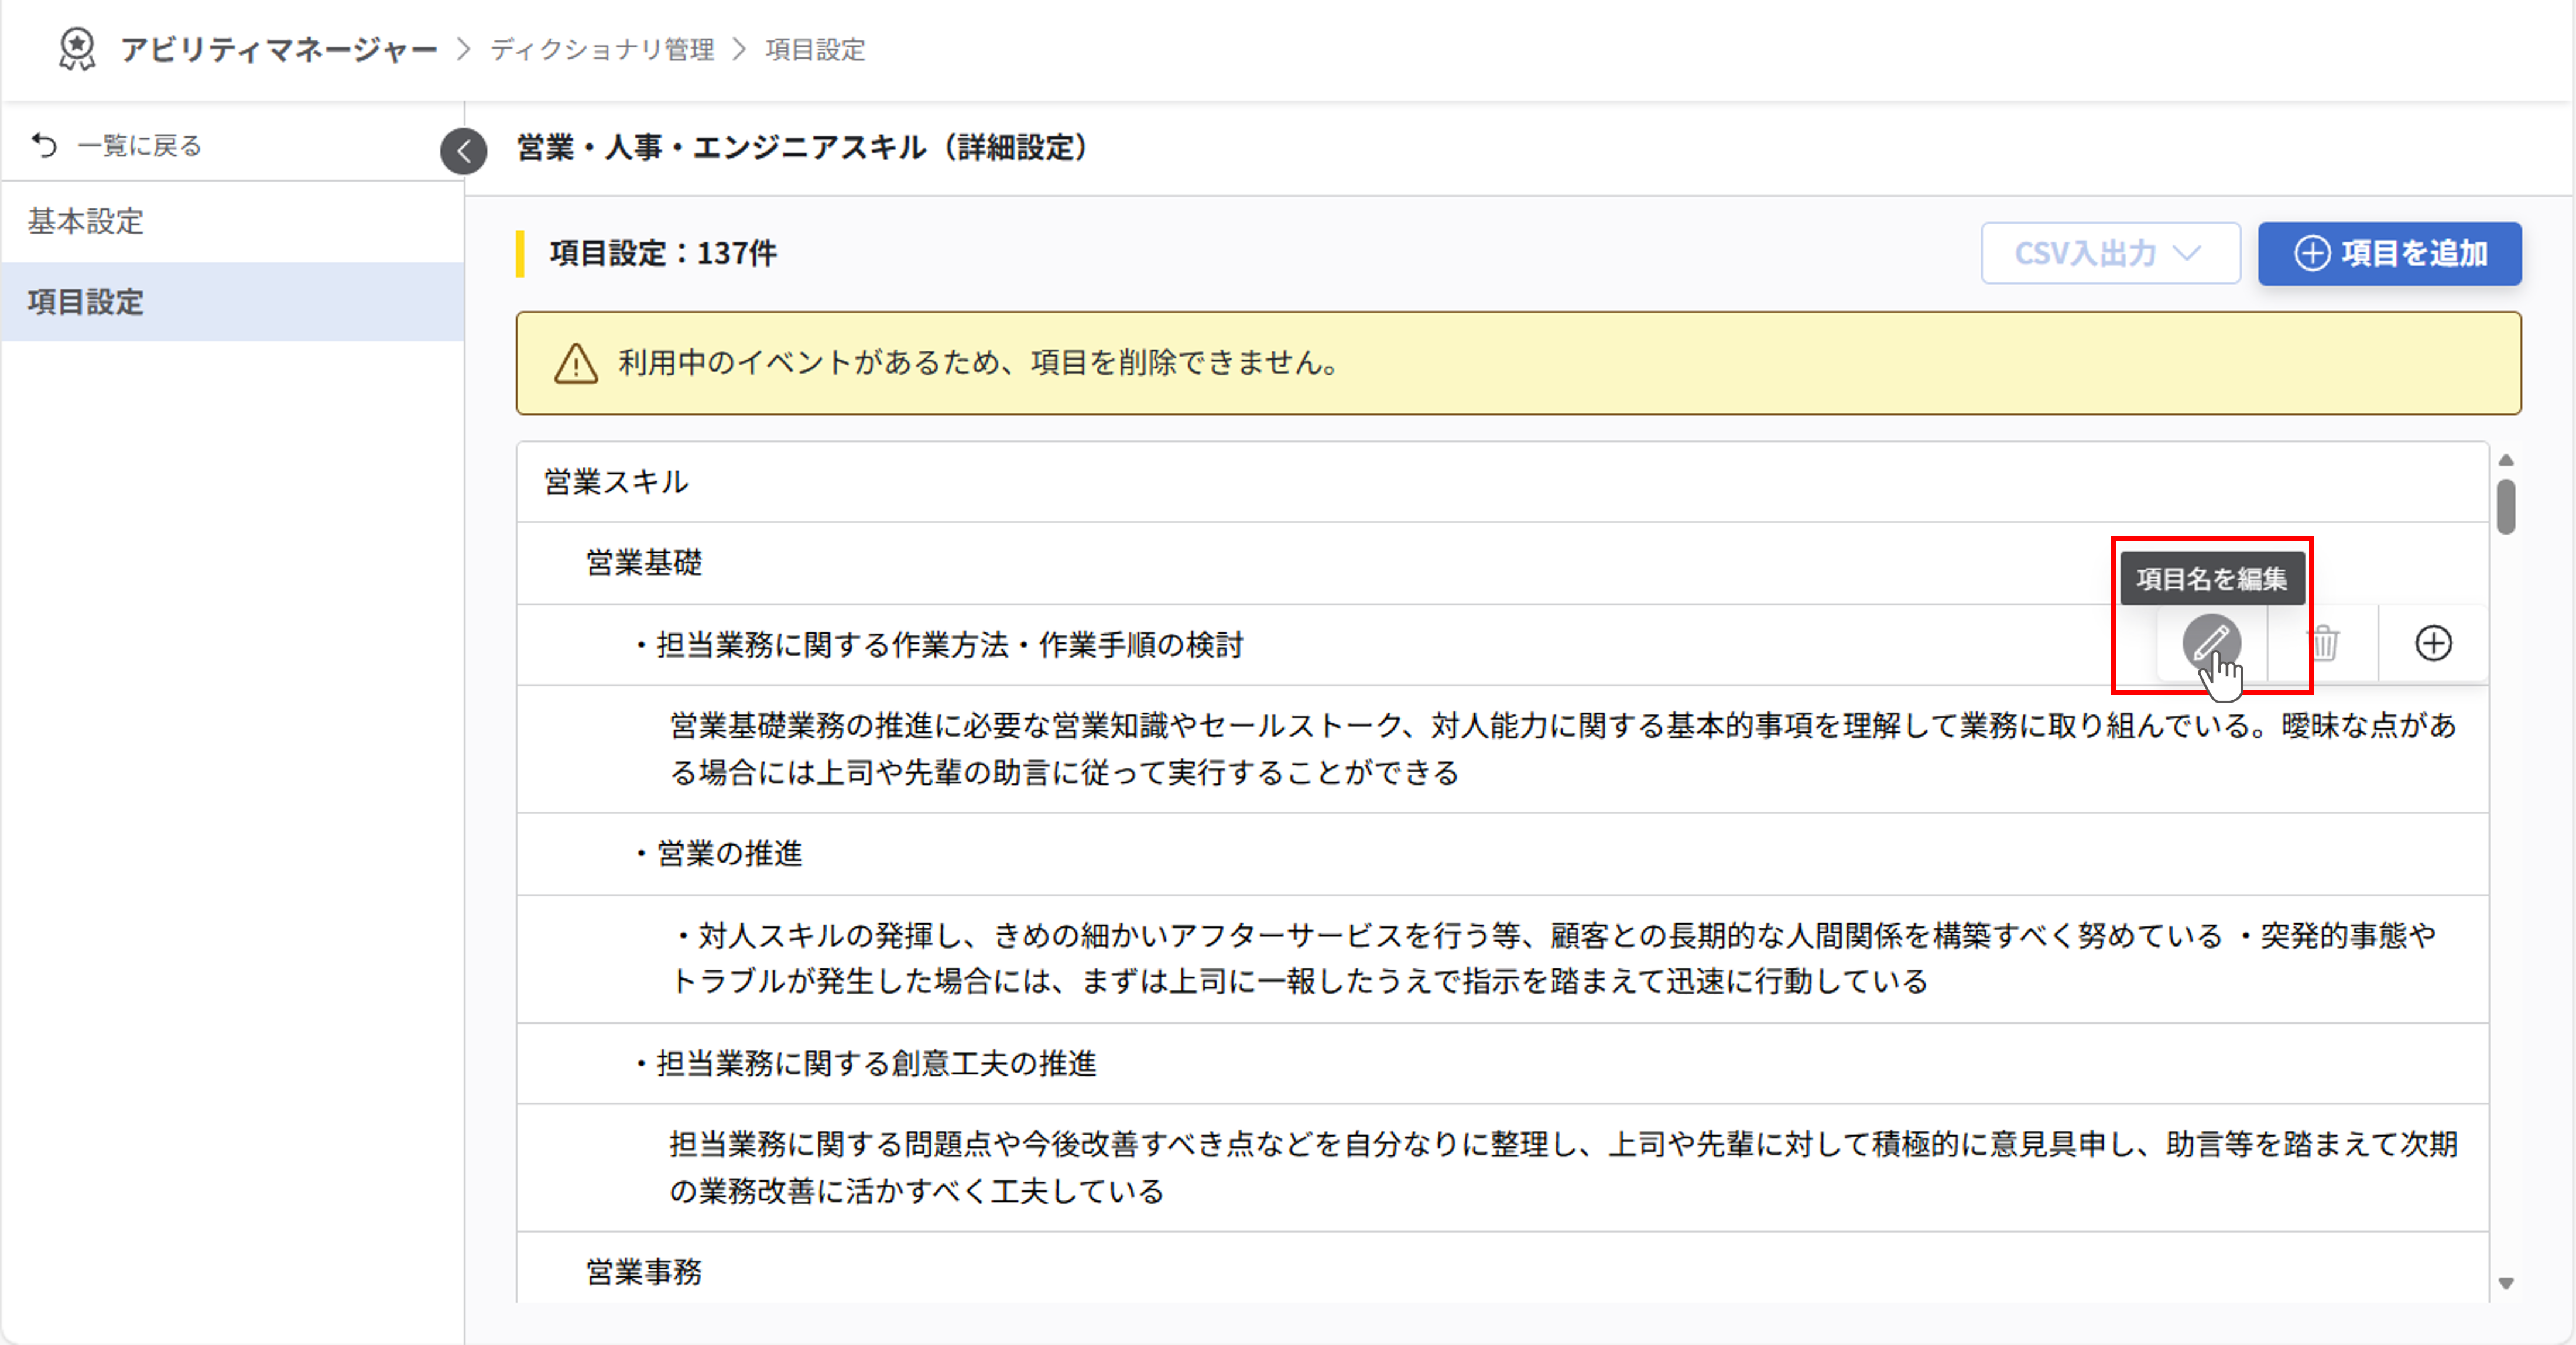
Task: Click the 項目を追加 button
Action: [2390, 253]
